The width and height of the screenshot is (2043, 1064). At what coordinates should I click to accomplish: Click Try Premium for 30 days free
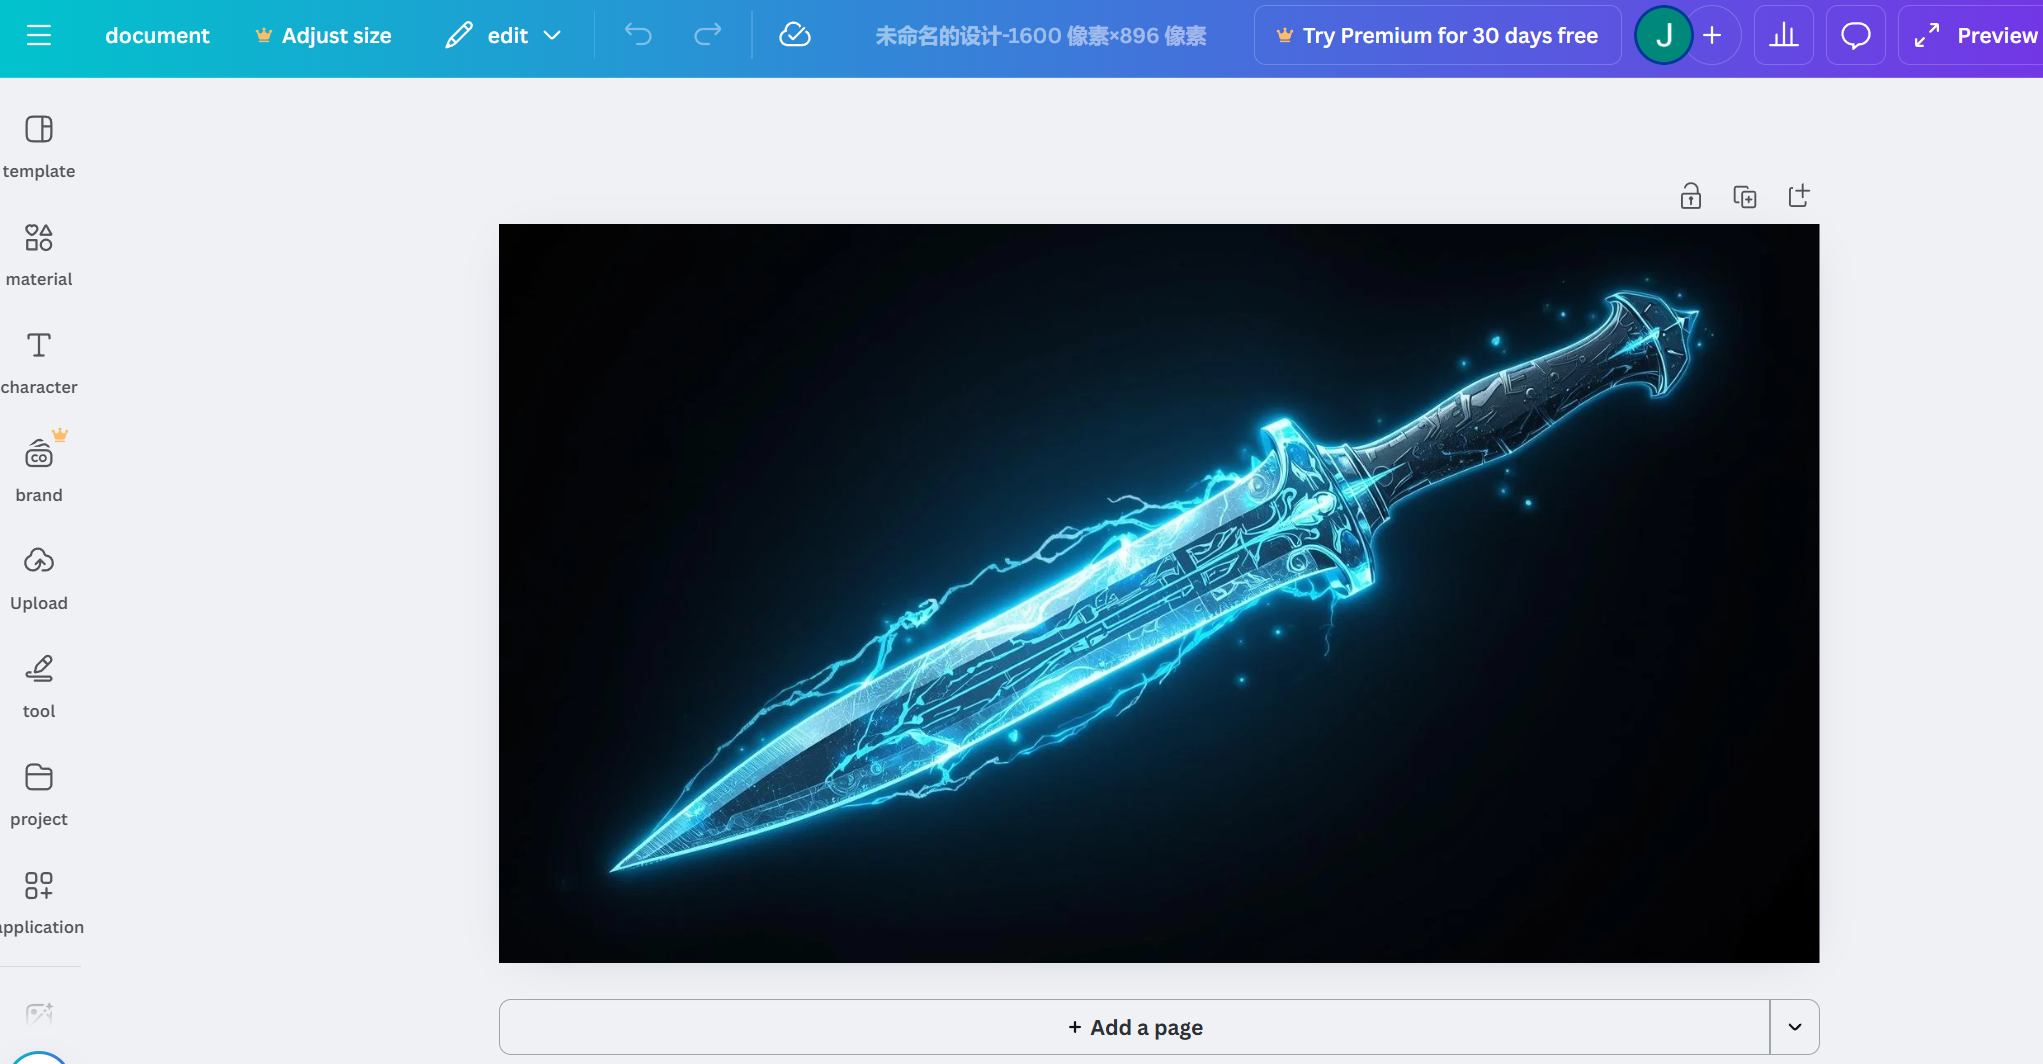(x=1437, y=35)
